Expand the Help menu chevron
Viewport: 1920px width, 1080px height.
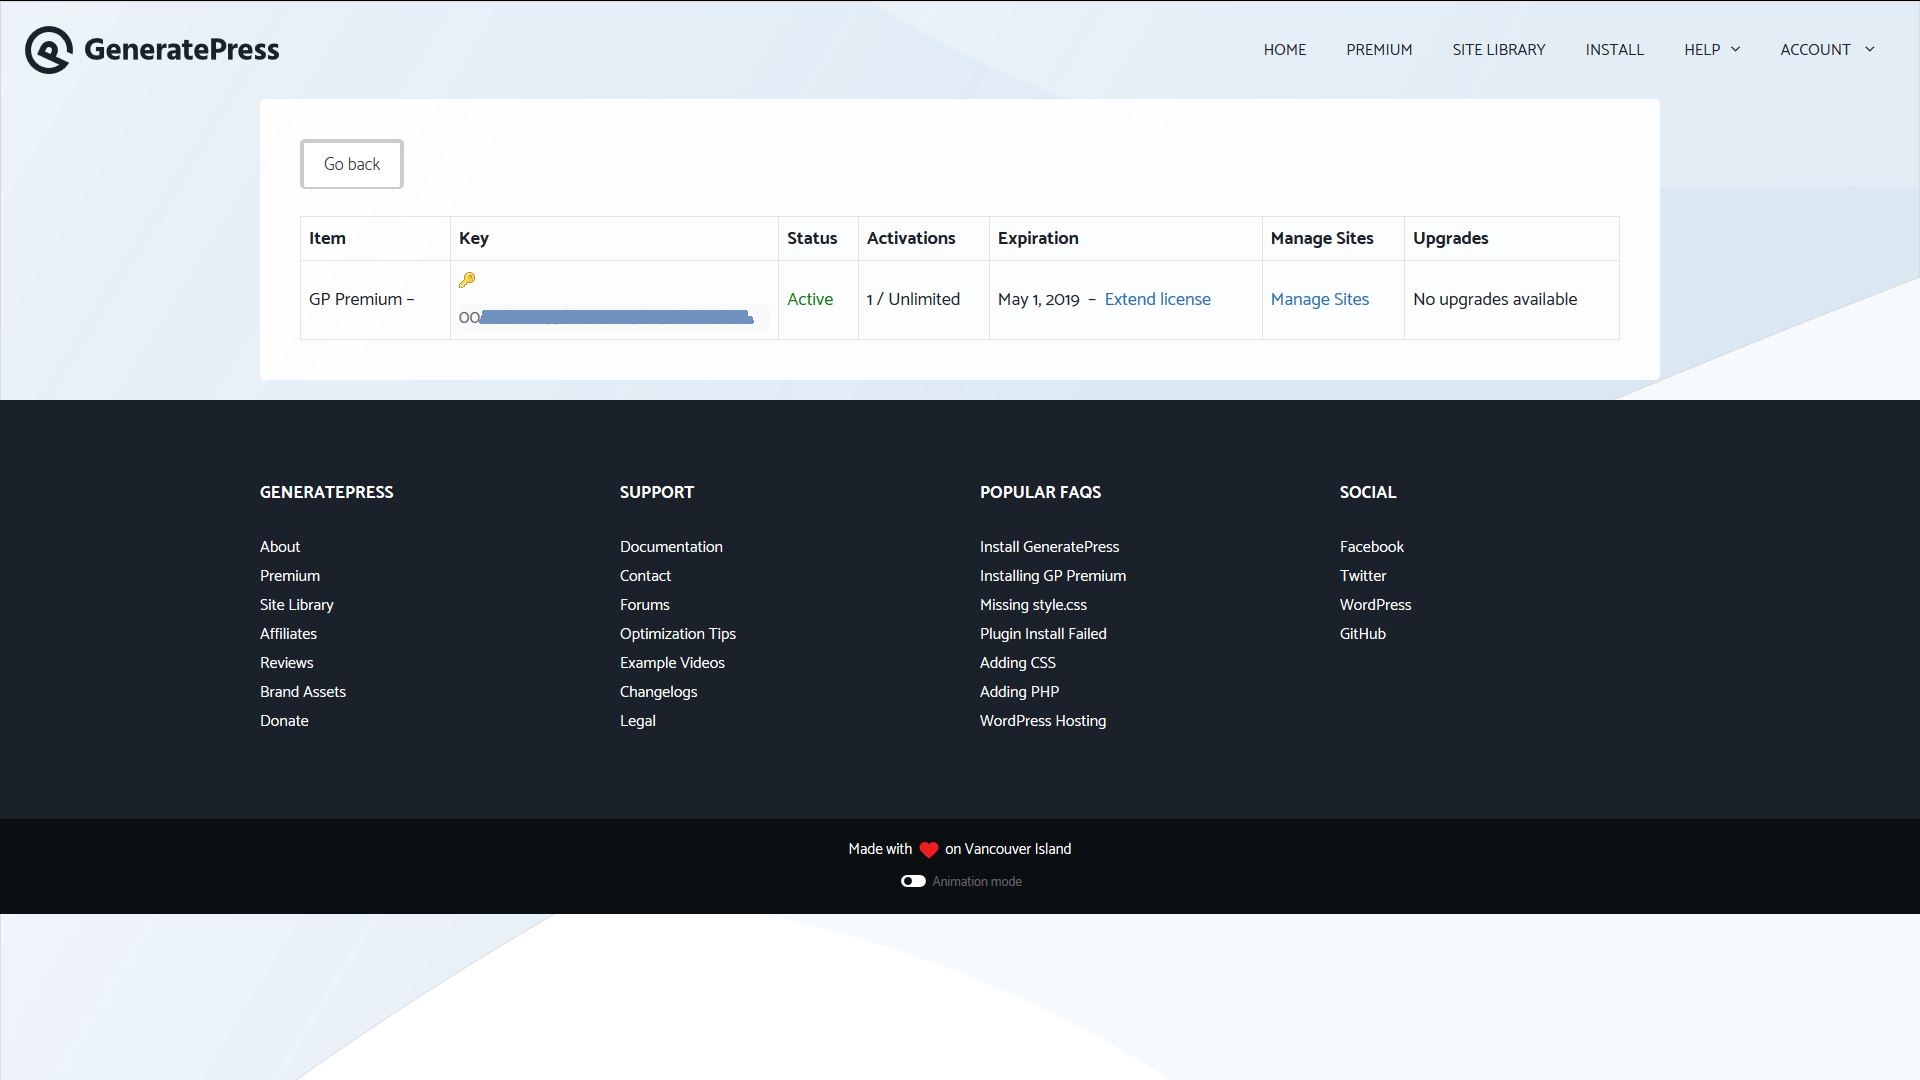pos(1735,50)
